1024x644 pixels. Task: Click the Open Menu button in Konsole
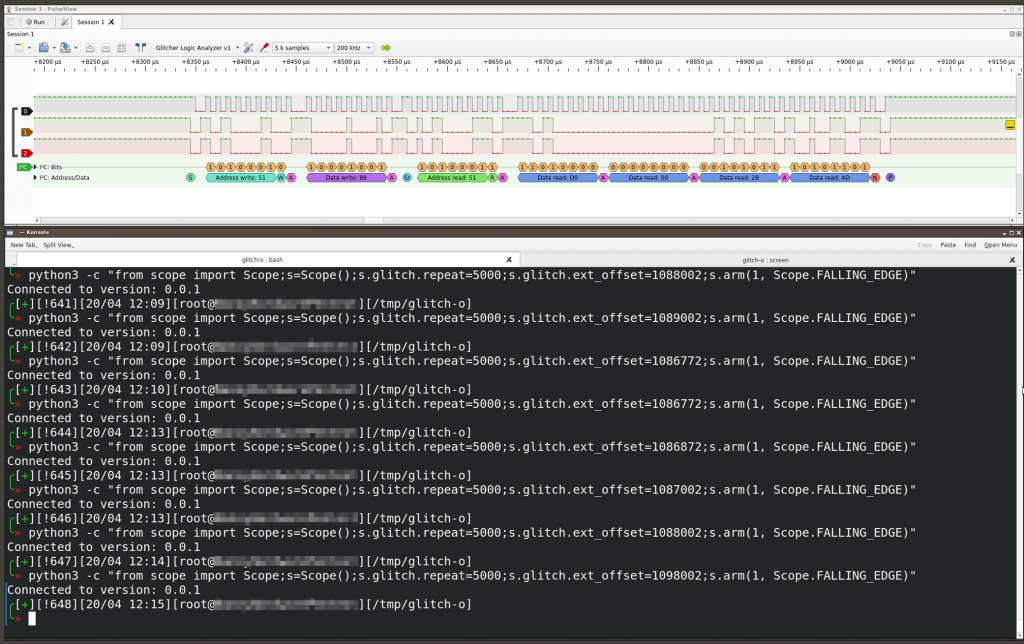coord(1000,244)
